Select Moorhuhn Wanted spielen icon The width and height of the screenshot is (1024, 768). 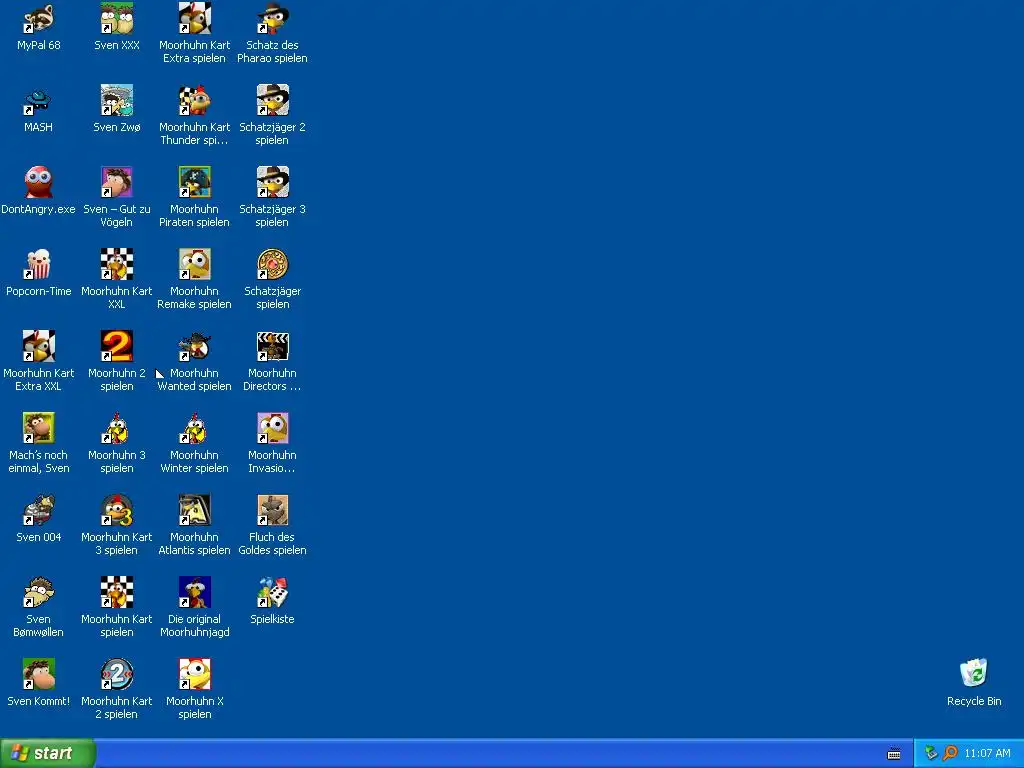pyautogui.click(x=195, y=346)
